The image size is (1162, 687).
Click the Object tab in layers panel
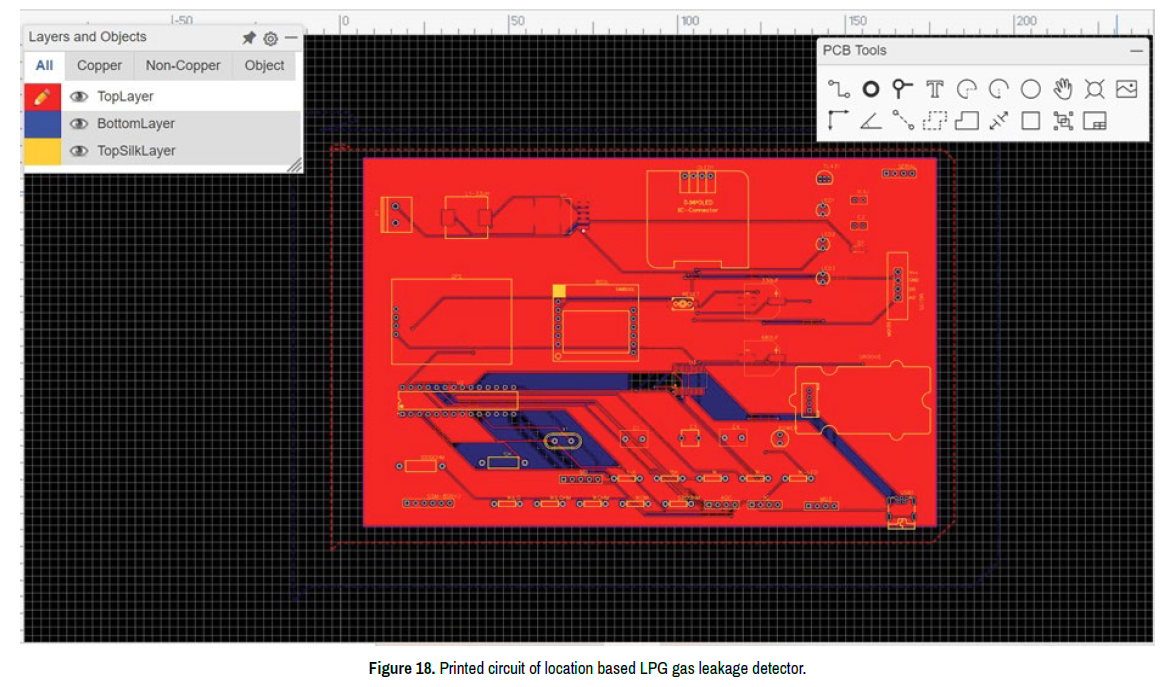[x=264, y=66]
